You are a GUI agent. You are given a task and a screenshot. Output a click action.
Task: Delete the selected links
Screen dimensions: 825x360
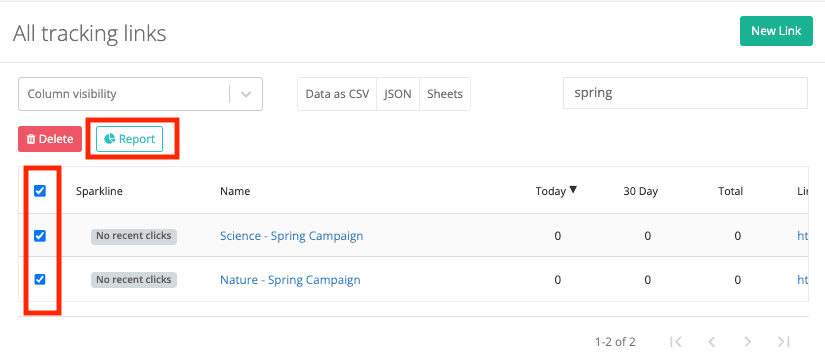tap(50, 139)
